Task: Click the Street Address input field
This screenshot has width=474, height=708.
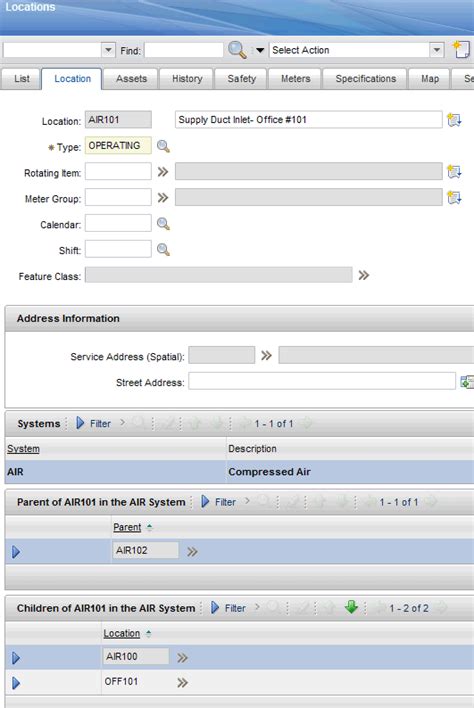Action: (x=322, y=381)
